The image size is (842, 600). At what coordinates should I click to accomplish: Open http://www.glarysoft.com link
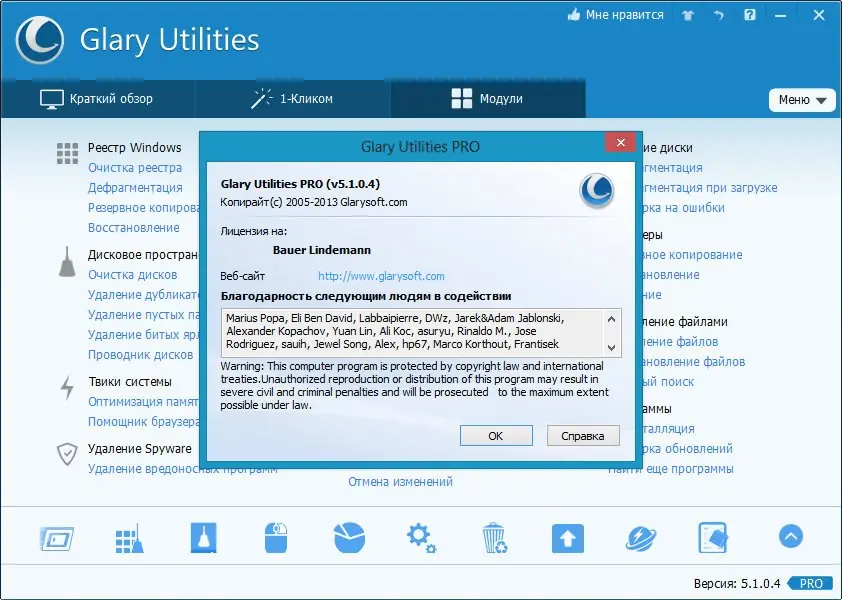(381, 276)
